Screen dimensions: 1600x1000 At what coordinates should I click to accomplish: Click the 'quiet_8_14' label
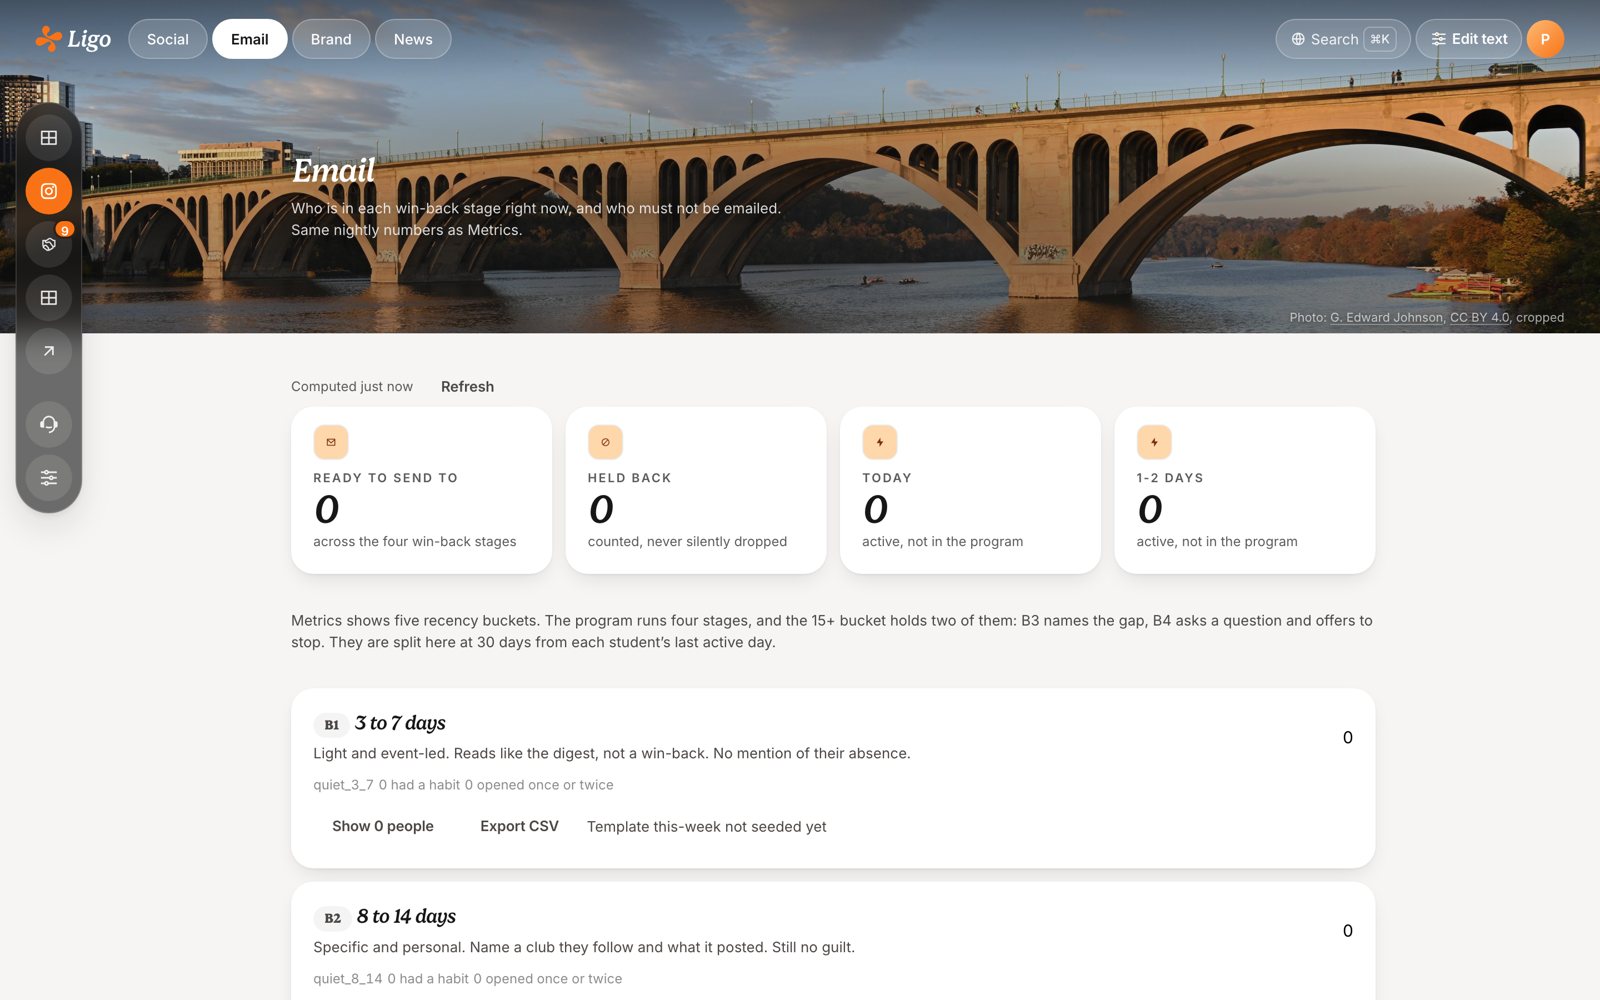click(x=347, y=979)
